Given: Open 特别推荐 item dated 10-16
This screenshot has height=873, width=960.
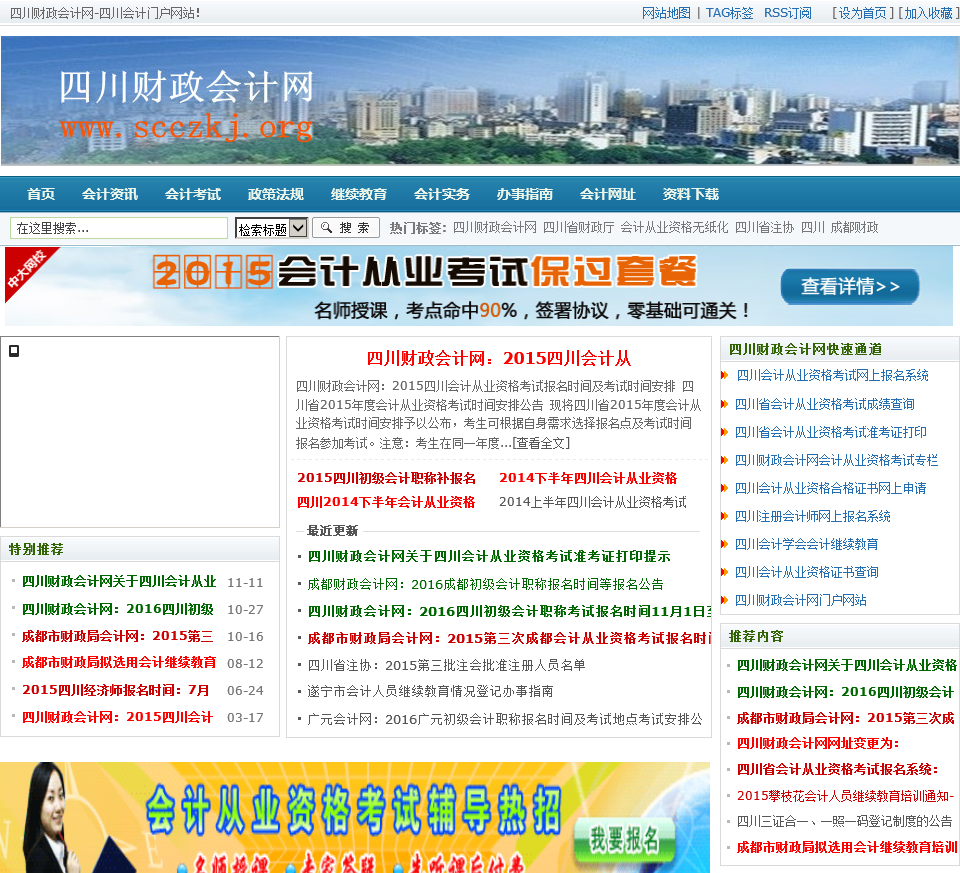Looking at the screenshot, I should coord(118,636).
